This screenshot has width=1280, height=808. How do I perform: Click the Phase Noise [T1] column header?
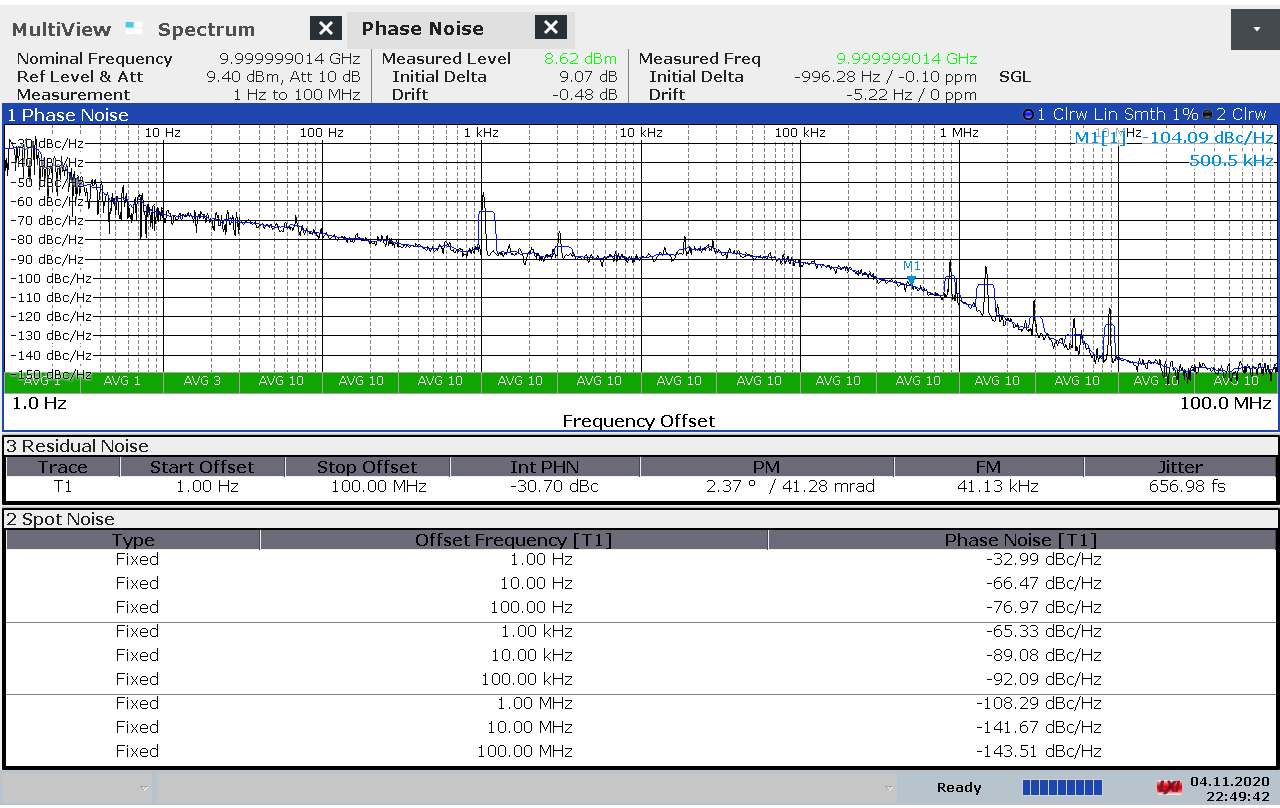[x=1022, y=540]
